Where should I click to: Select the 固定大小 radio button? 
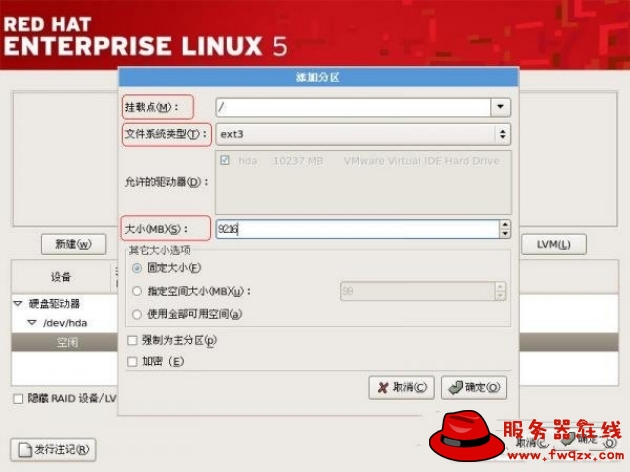tap(137, 268)
